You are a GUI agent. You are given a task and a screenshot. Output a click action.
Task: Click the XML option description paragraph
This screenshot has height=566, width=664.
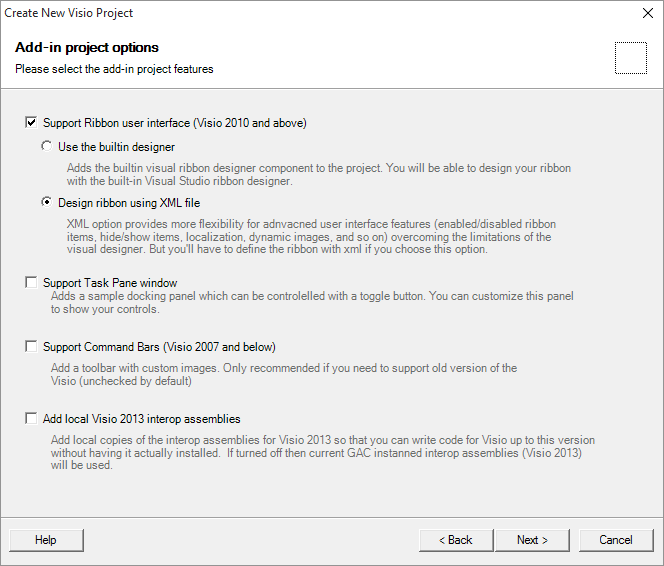pos(311,236)
